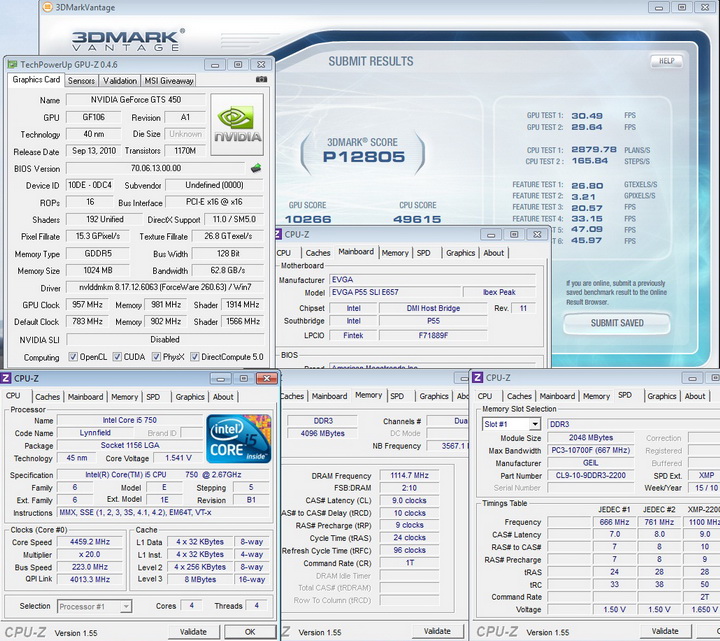Image resolution: width=720 pixels, height=641 pixels.
Task: Click the Max Bandwidth PC3-10700F value
Action: point(591,450)
